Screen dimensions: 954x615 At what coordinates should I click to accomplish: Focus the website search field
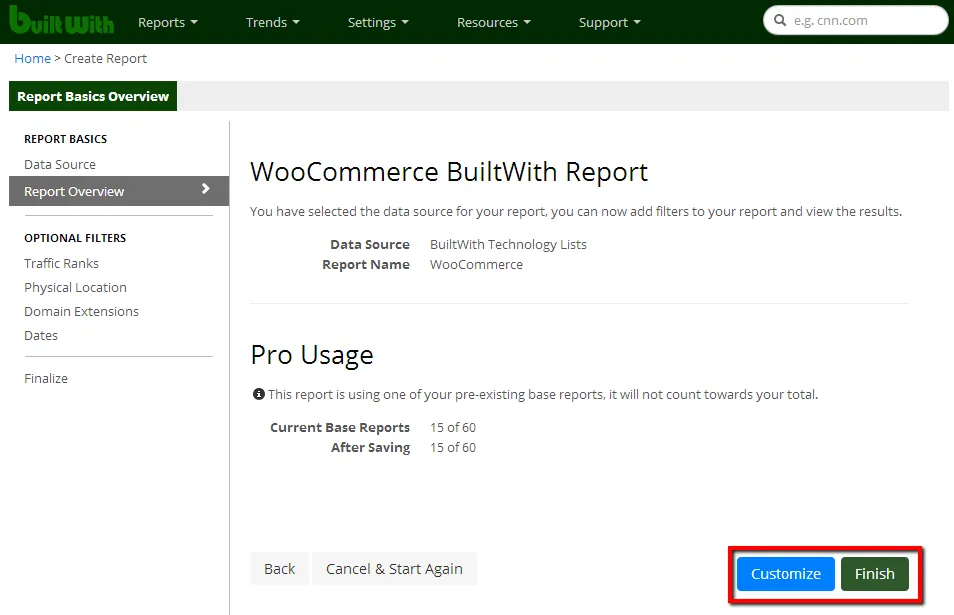tap(865, 21)
